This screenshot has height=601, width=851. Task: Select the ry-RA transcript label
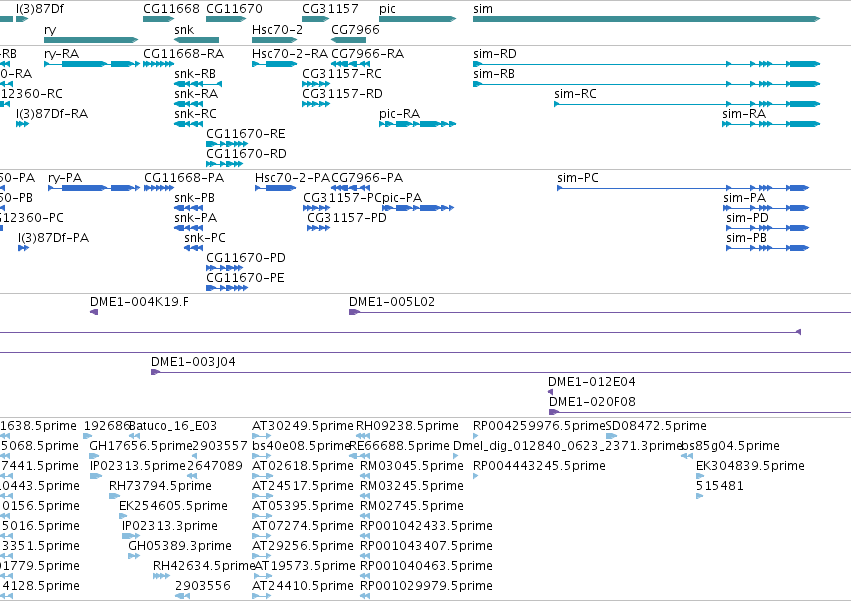pos(61,54)
